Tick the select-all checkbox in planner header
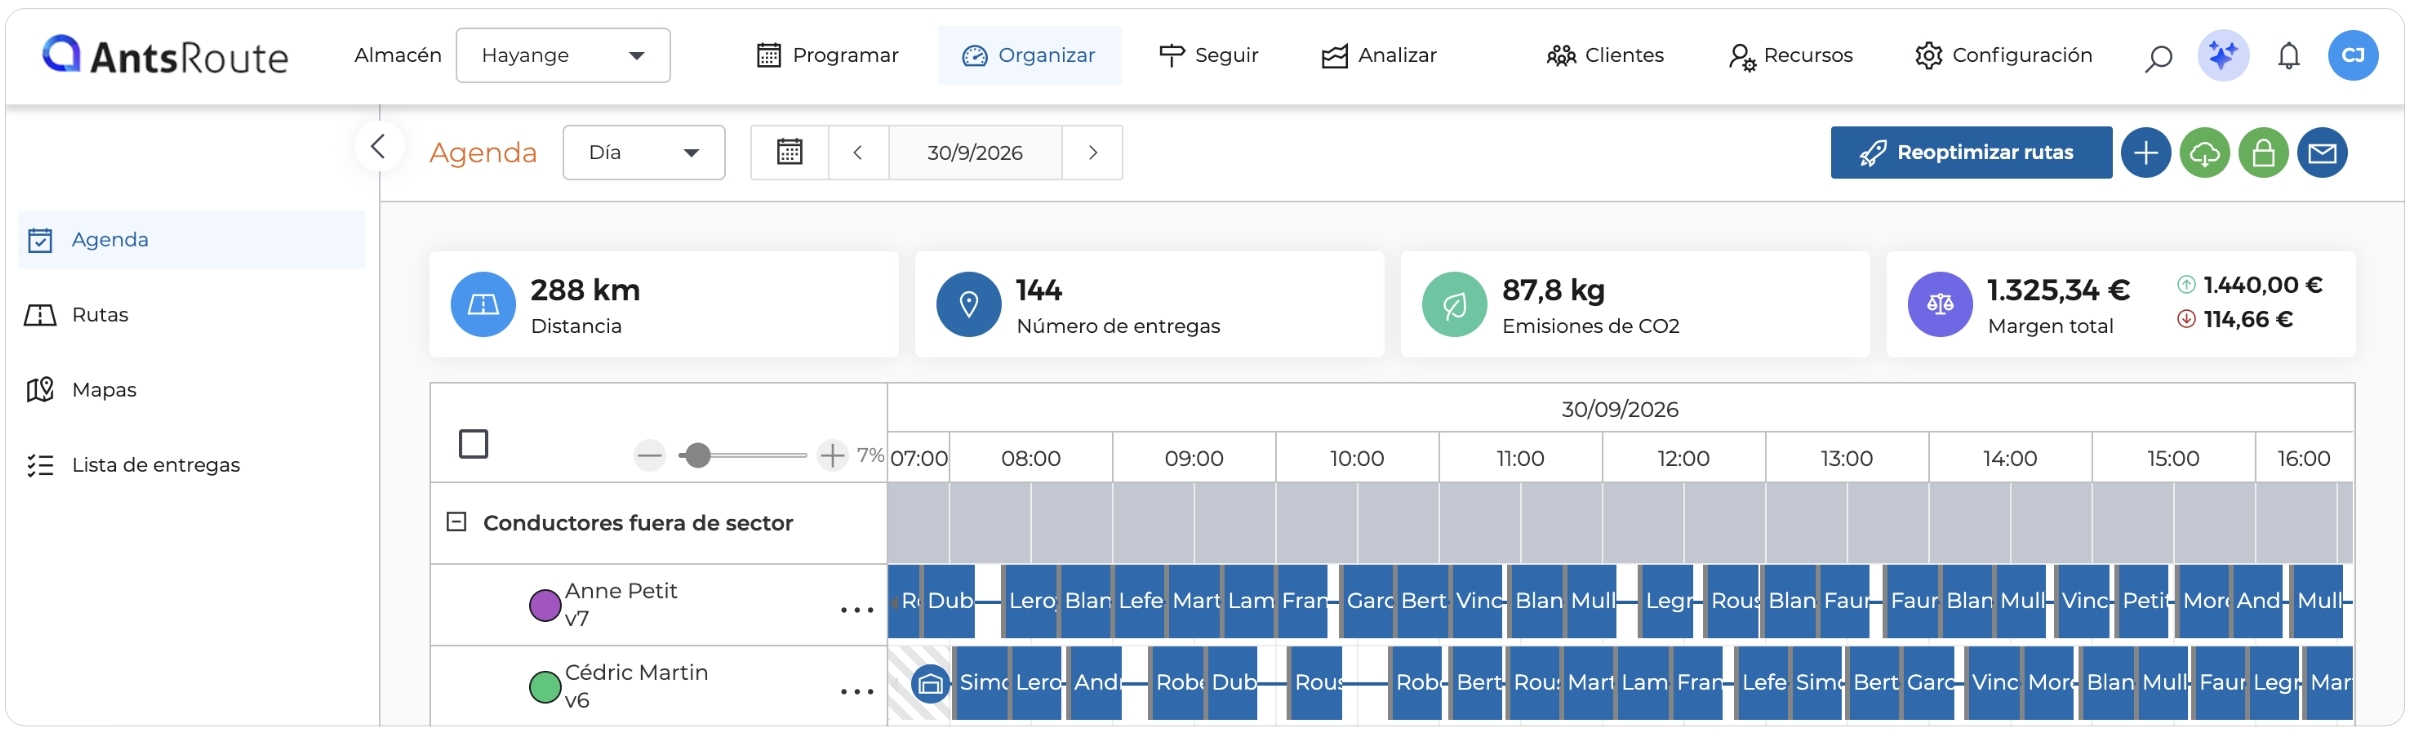 click(473, 444)
